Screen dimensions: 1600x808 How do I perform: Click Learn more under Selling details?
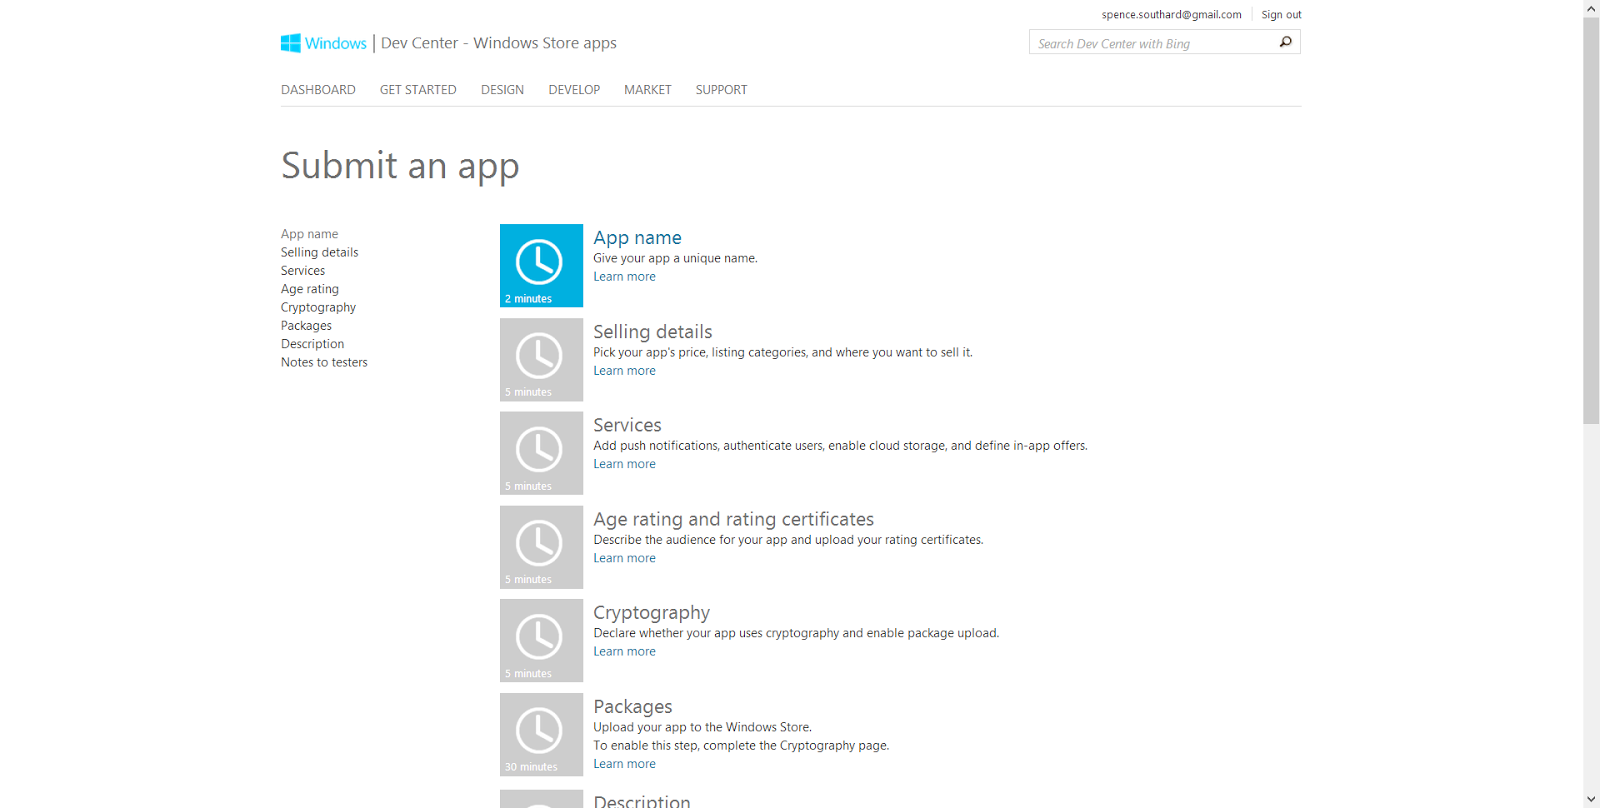(625, 371)
